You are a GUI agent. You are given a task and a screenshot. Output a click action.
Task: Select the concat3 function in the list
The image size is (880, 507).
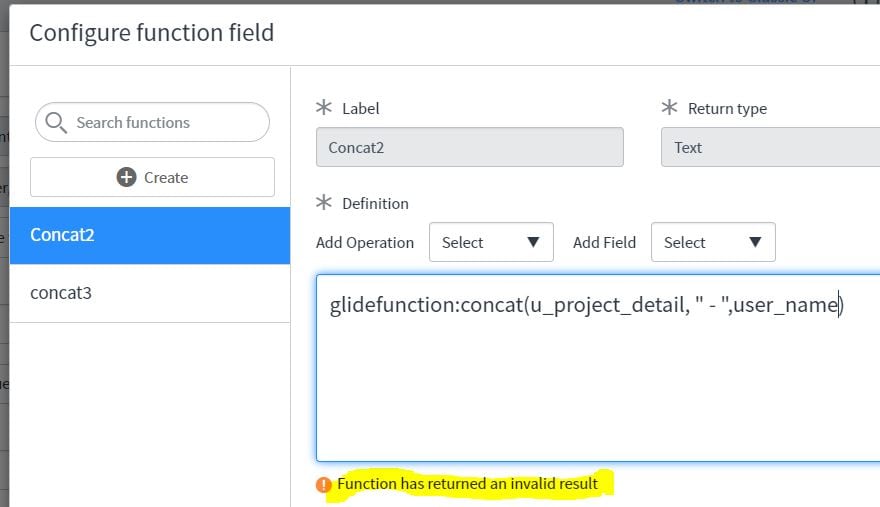tap(150, 293)
